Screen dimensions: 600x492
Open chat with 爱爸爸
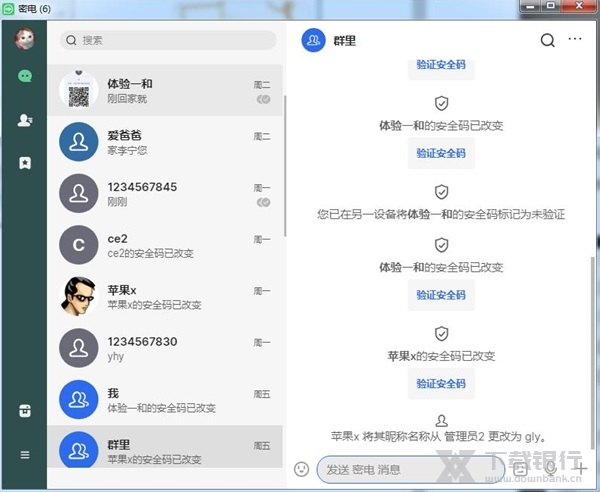165,142
